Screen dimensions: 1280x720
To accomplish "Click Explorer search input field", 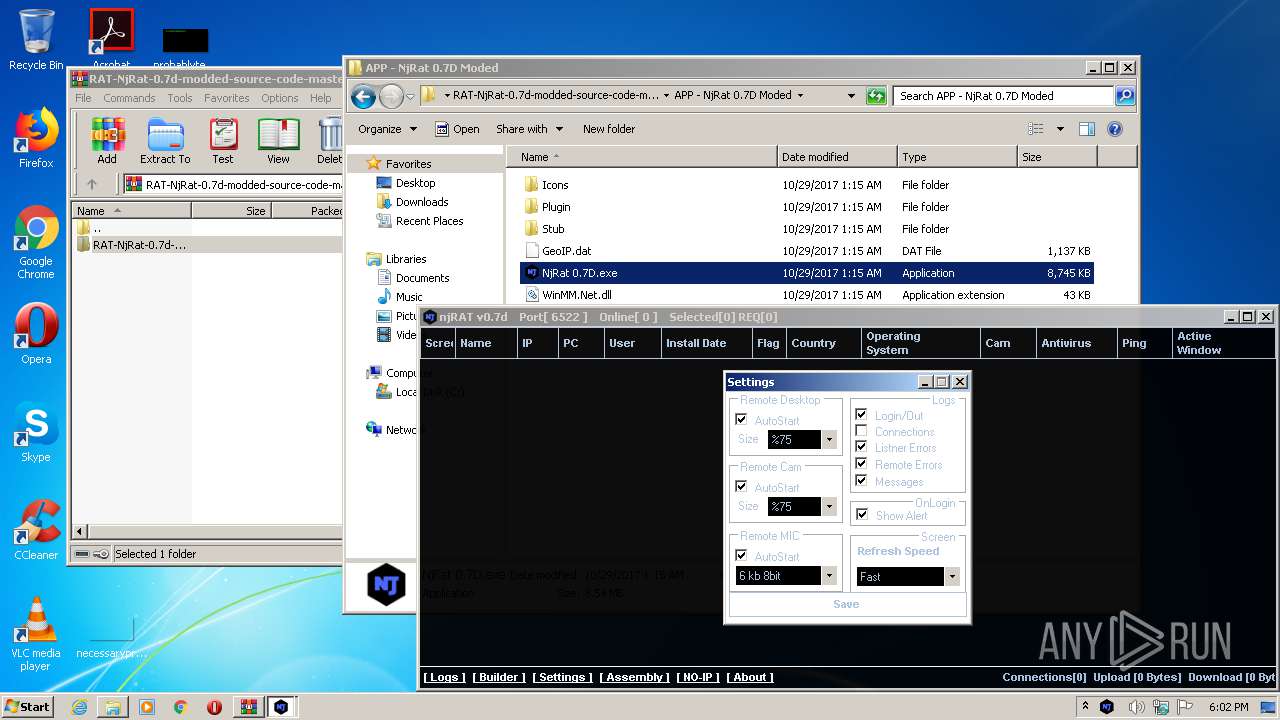I will coord(1003,96).
